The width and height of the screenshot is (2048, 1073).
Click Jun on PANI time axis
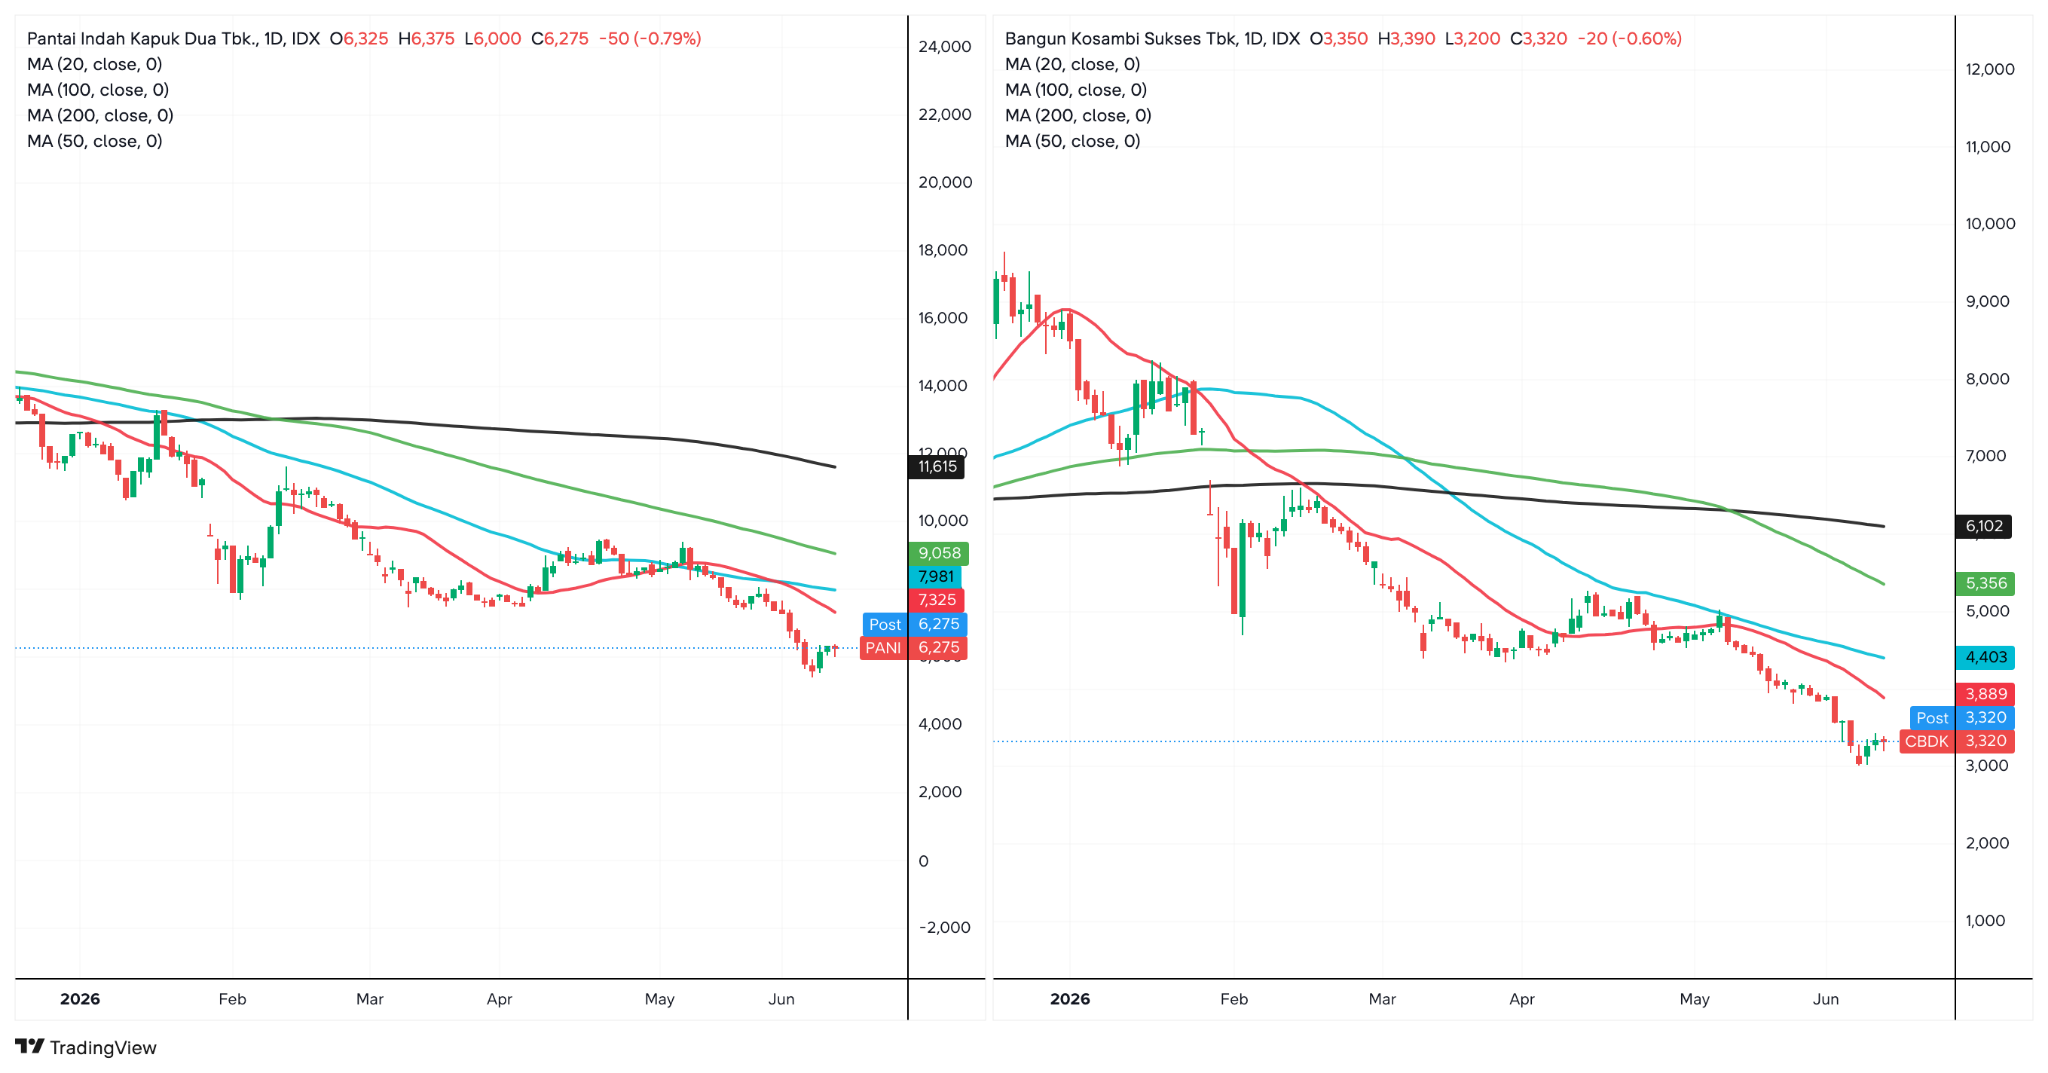point(781,999)
